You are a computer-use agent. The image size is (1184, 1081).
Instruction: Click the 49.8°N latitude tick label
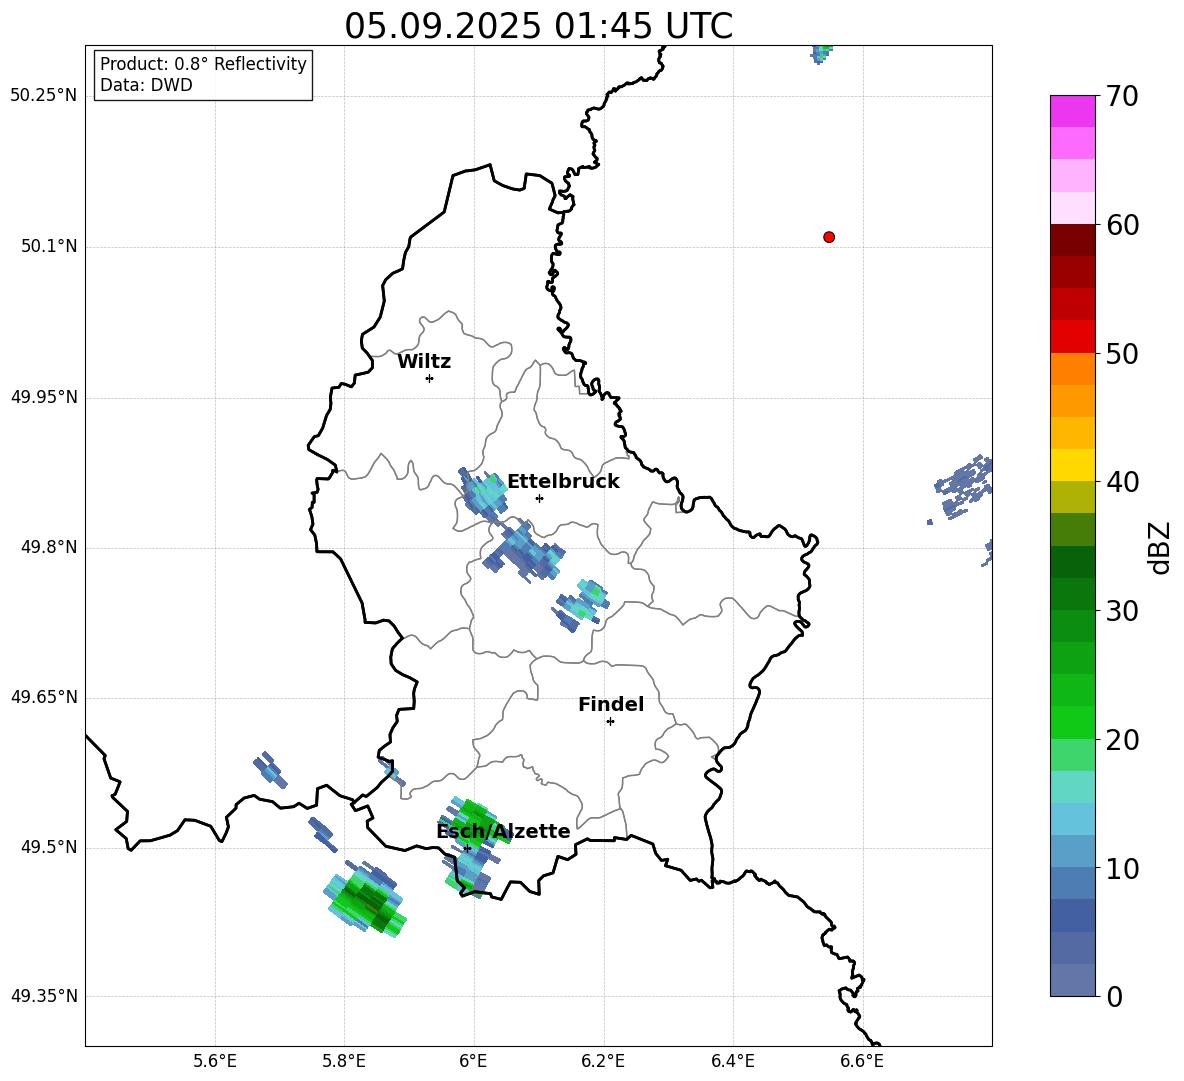click(49, 547)
